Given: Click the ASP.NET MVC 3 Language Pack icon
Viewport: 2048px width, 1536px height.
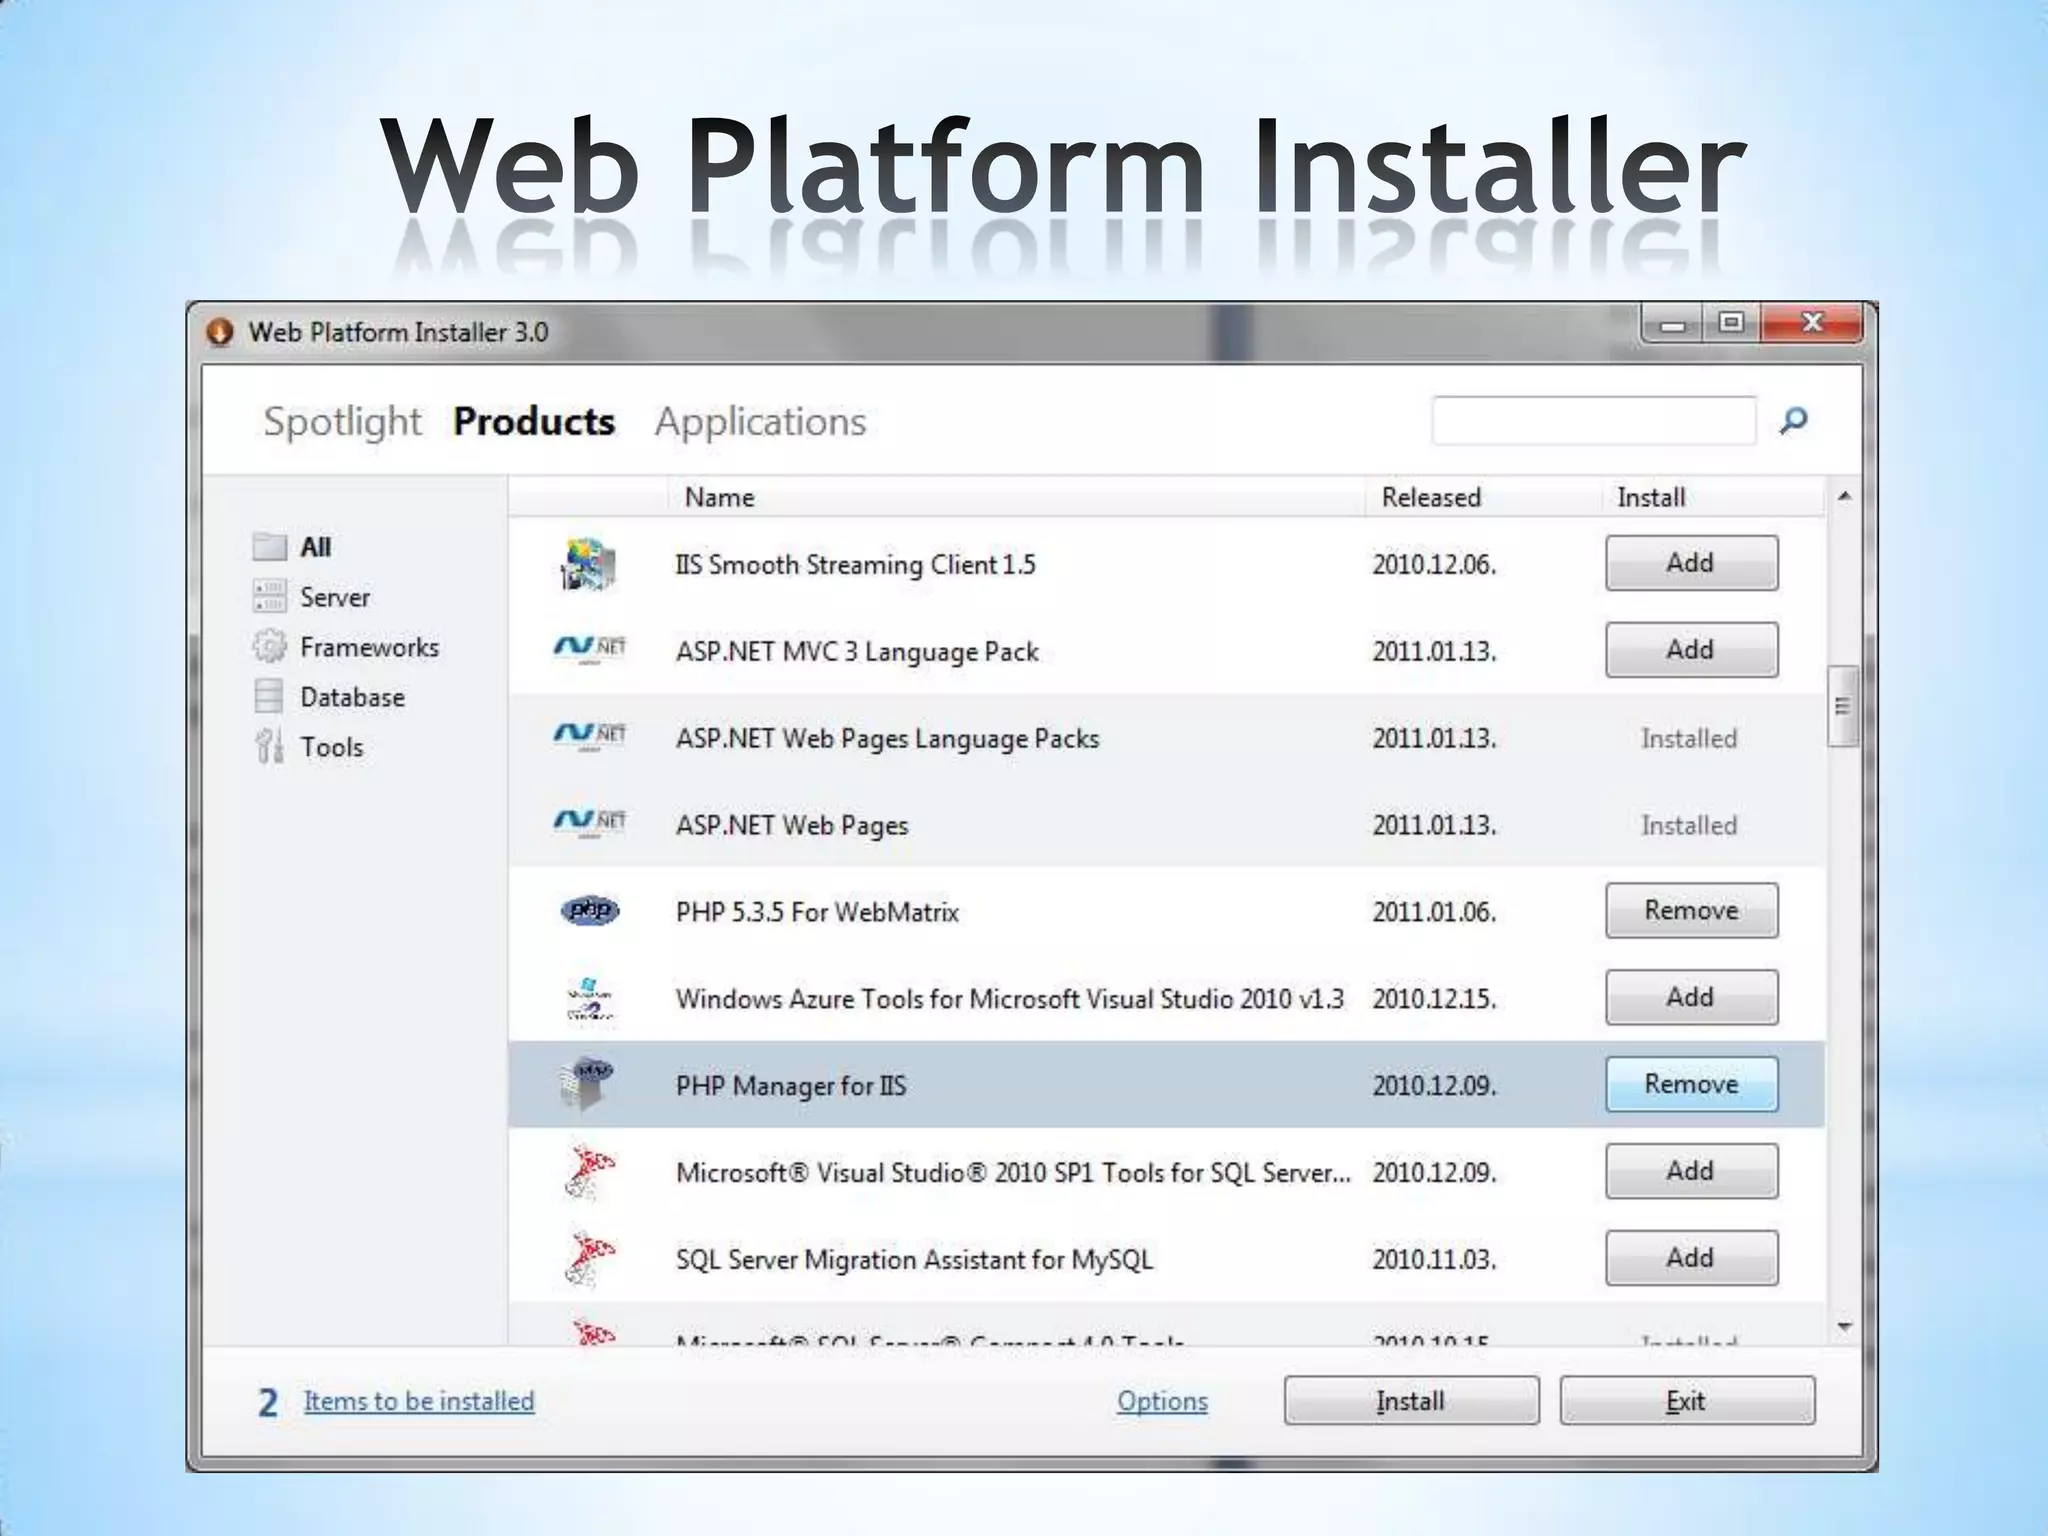Looking at the screenshot, I should click(589, 650).
